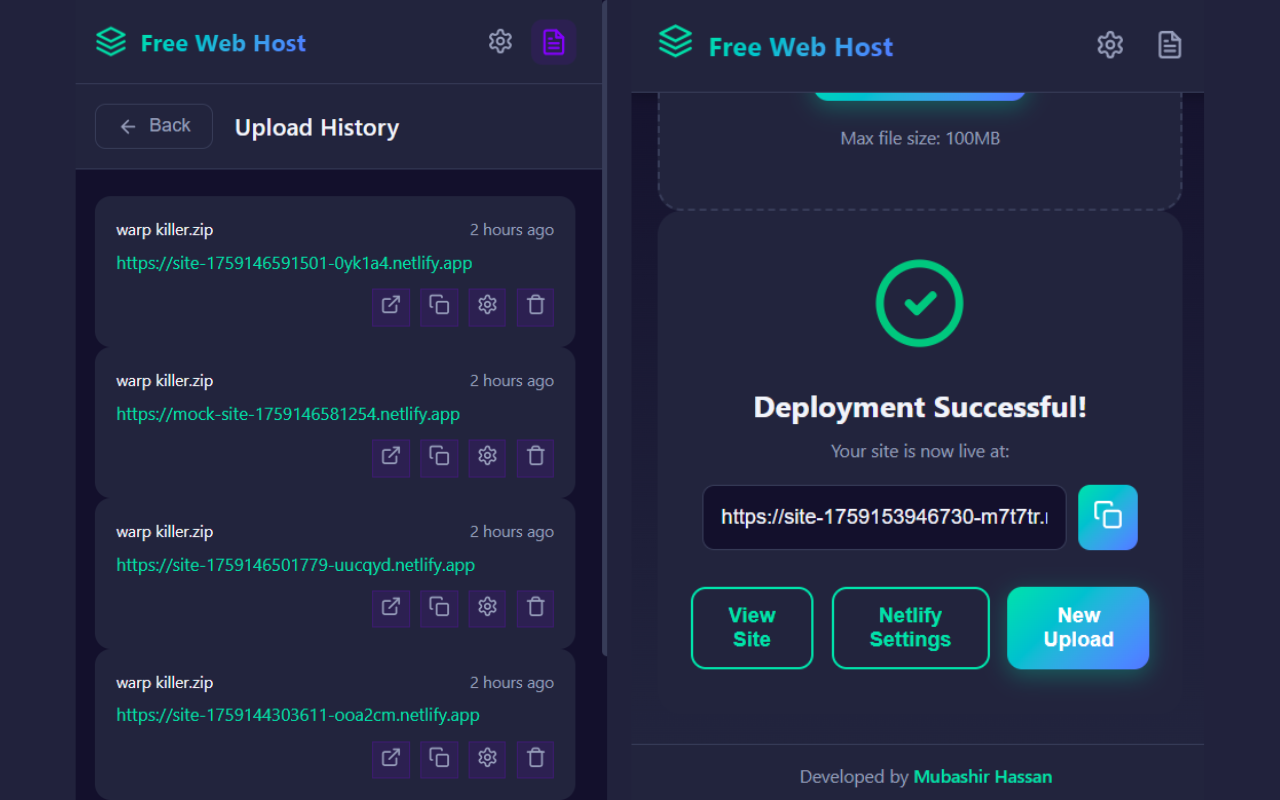Screen dimensions: 1280x800
Task: Follow the mock-site-1759146581254.netlify.app link
Action: (288, 414)
